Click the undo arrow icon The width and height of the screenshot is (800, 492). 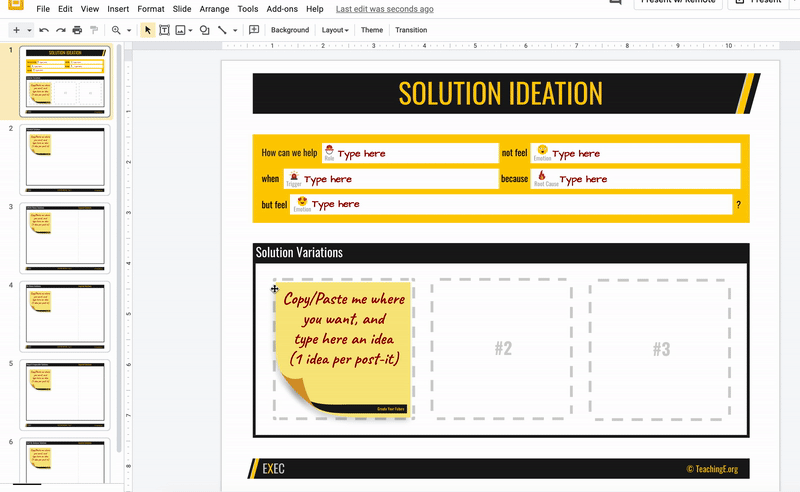click(44, 30)
